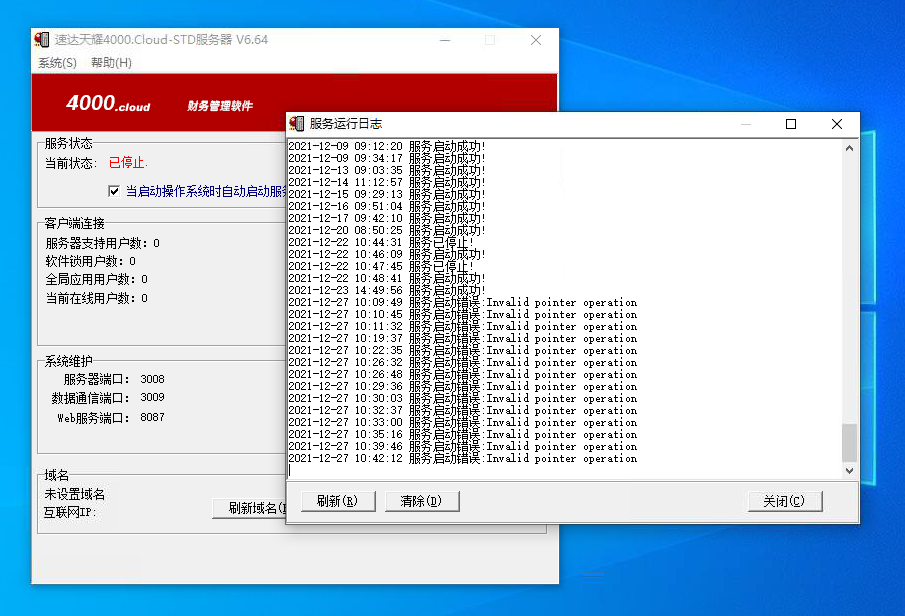
Task: Click the Web service port value 8087
Action: click(x=152, y=417)
